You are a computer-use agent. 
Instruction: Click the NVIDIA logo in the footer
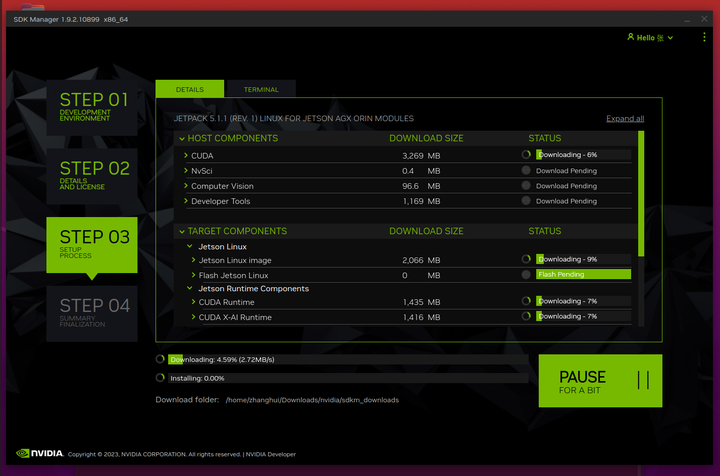39,454
